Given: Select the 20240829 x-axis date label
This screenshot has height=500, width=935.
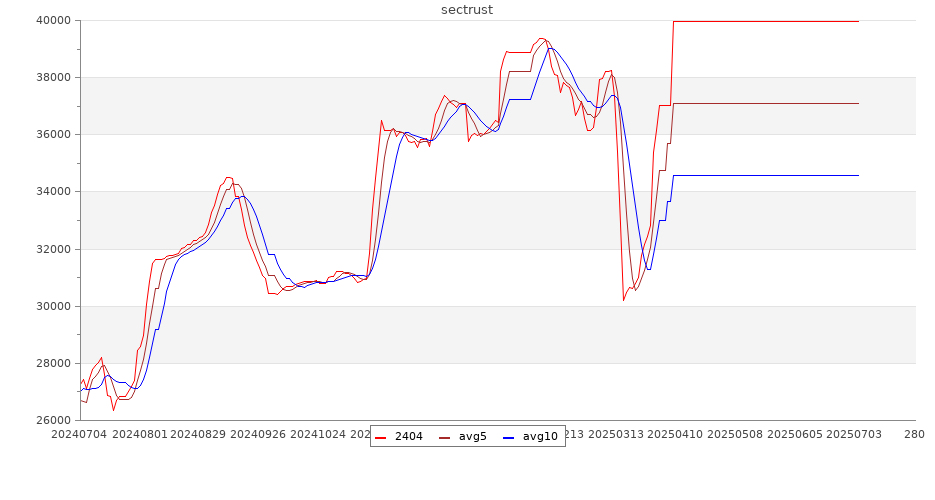Looking at the screenshot, I should coord(198,435).
